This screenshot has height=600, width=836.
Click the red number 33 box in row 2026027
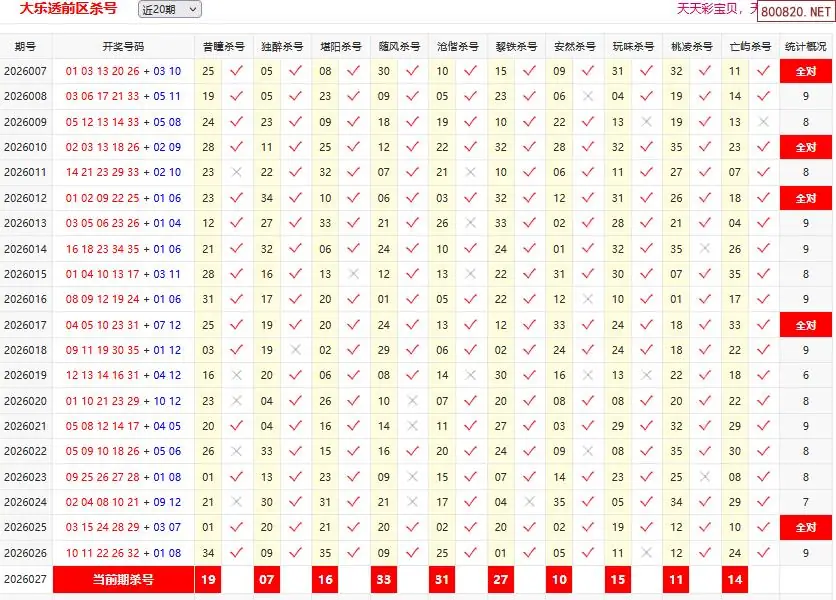coord(384,579)
